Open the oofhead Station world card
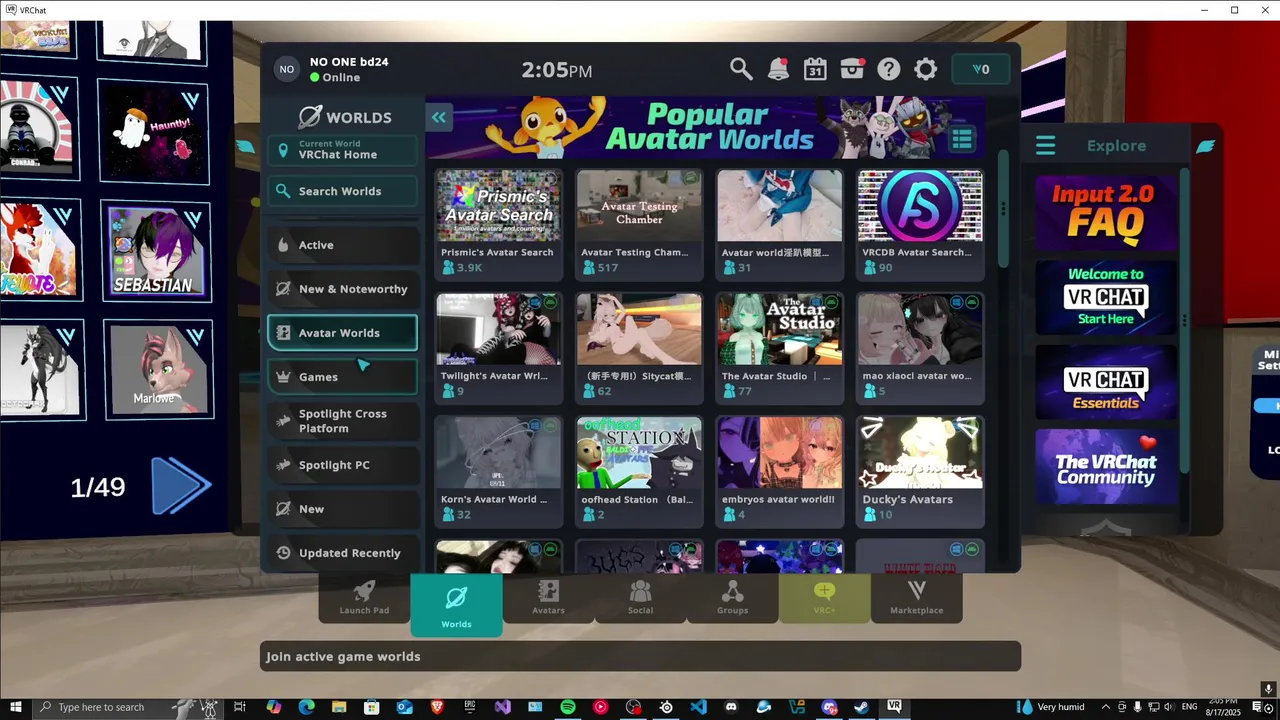The image size is (1280, 720). [x=639, y=472]
